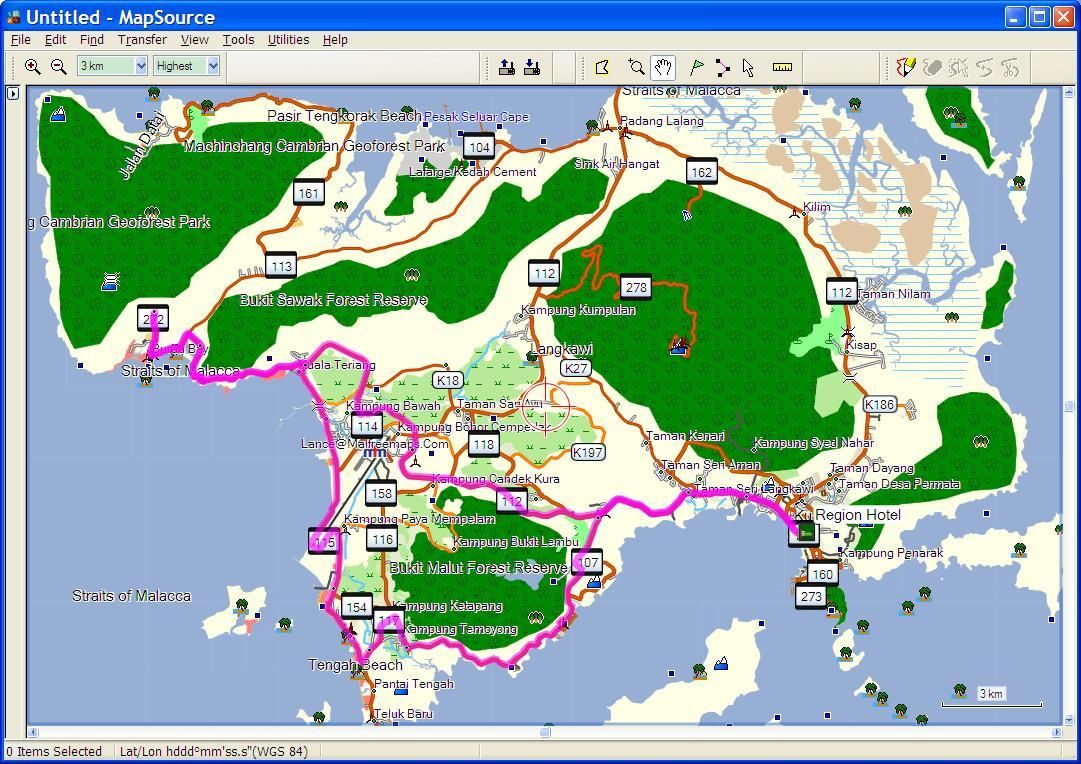
Task: Click road shield 161 on map
Action: 308,194
